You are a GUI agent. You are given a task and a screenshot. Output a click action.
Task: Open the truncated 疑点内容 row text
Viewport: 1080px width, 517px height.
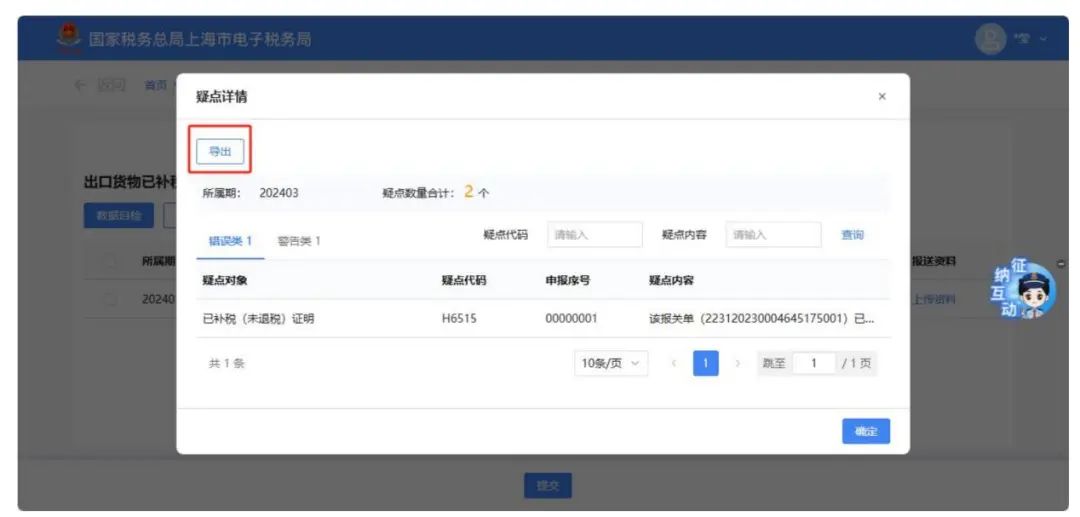762,319
